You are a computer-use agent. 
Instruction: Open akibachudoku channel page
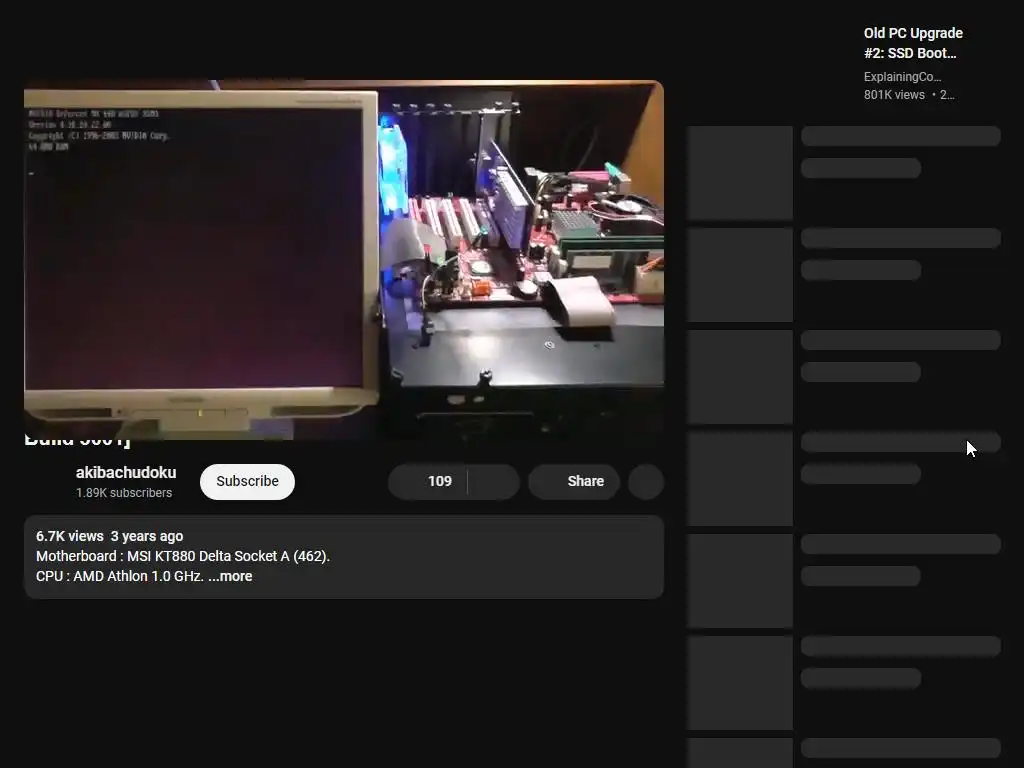(x=126, y=472)
